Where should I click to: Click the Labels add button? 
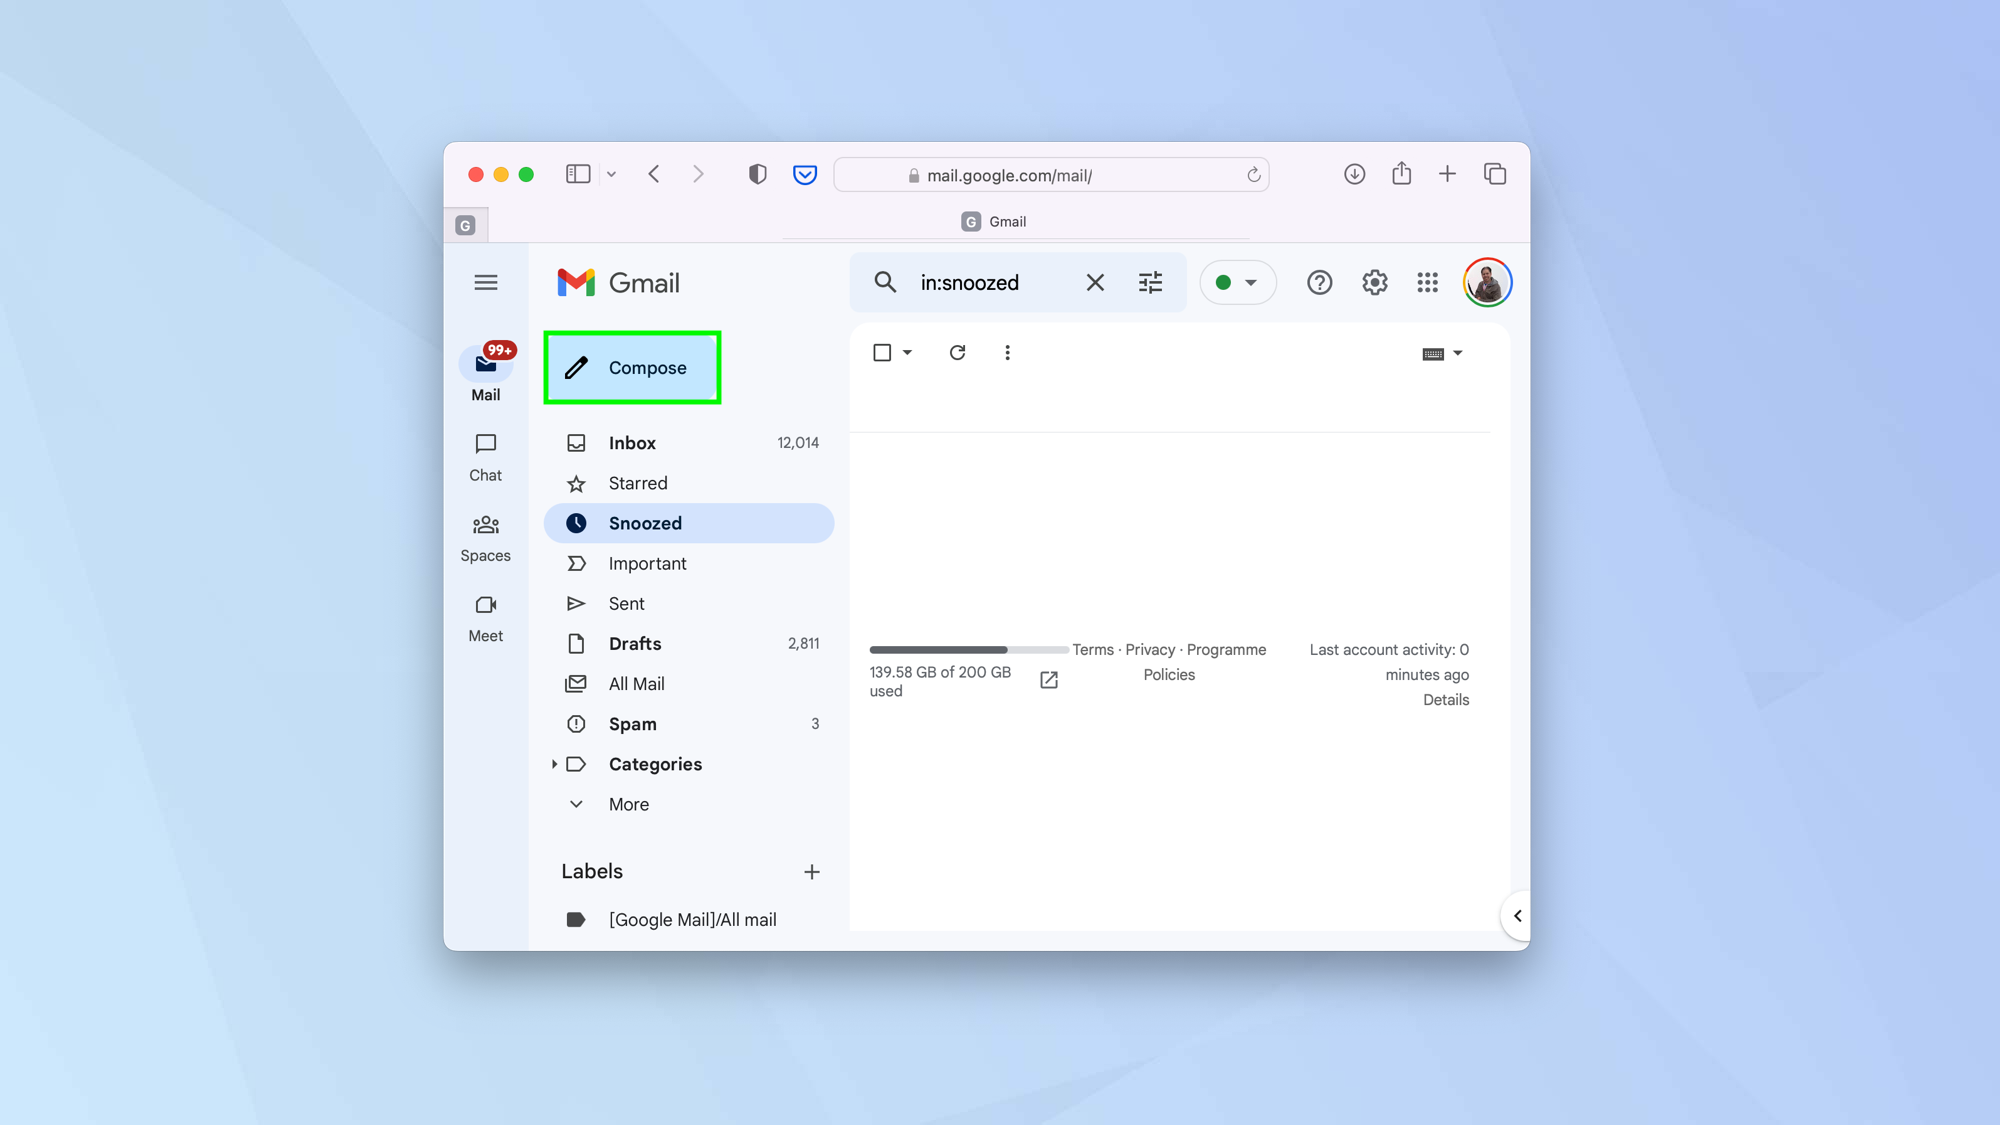[812, 871]
